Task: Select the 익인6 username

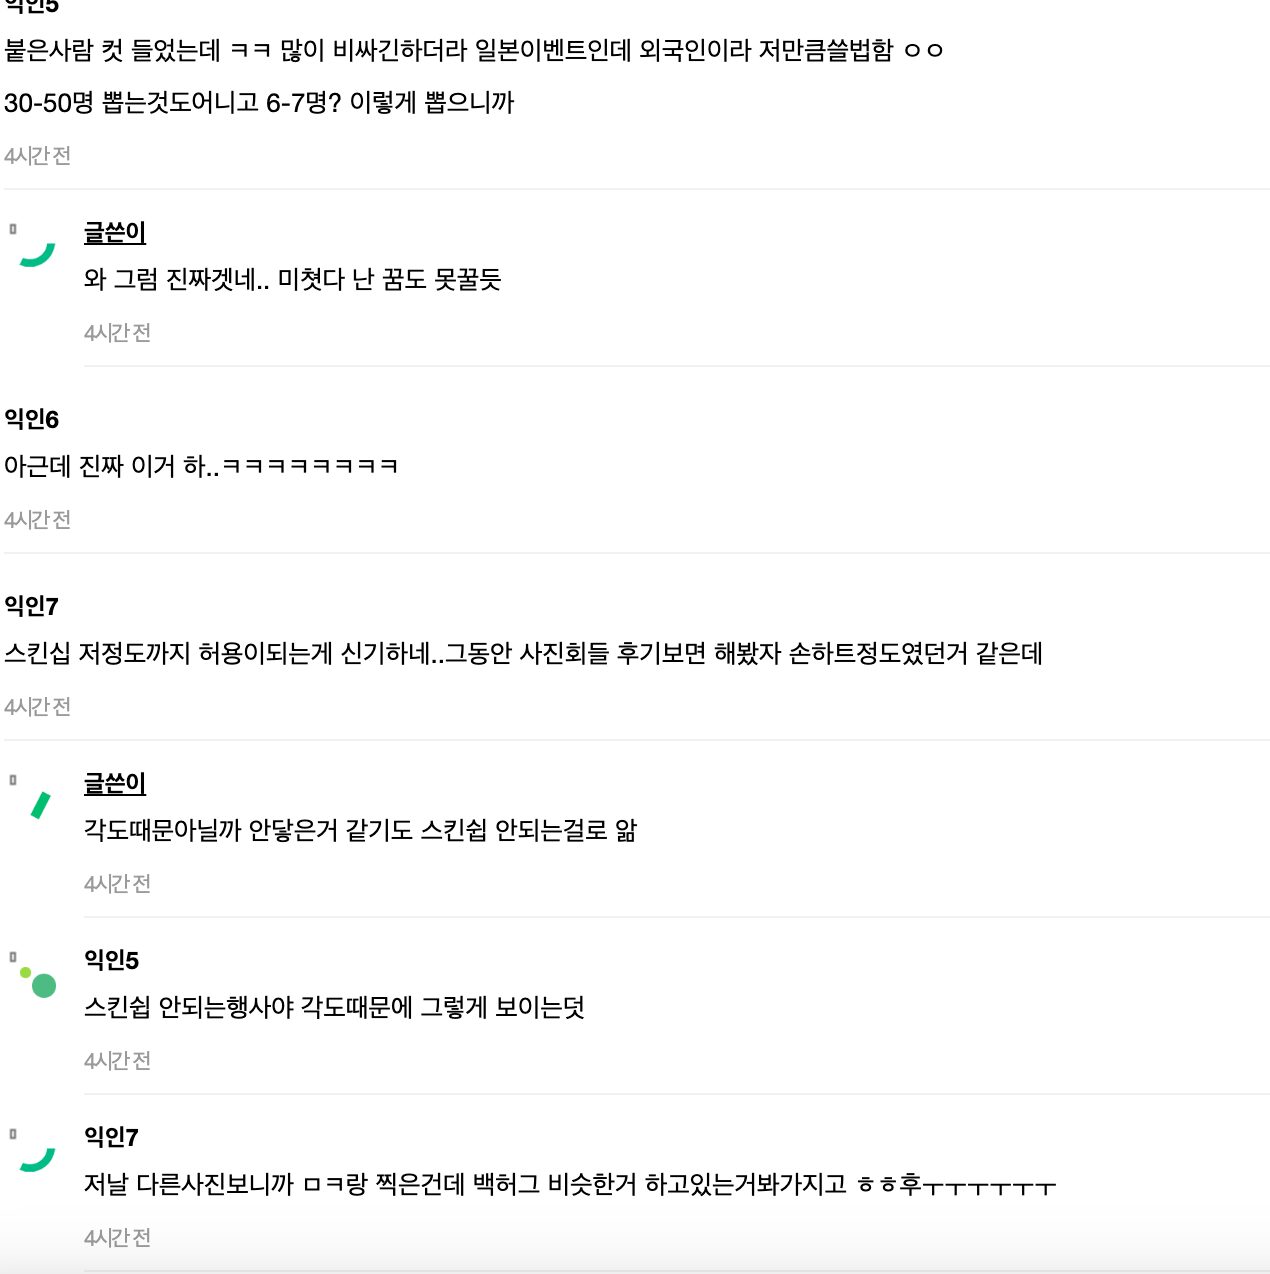Action: (x=32, y=419)
